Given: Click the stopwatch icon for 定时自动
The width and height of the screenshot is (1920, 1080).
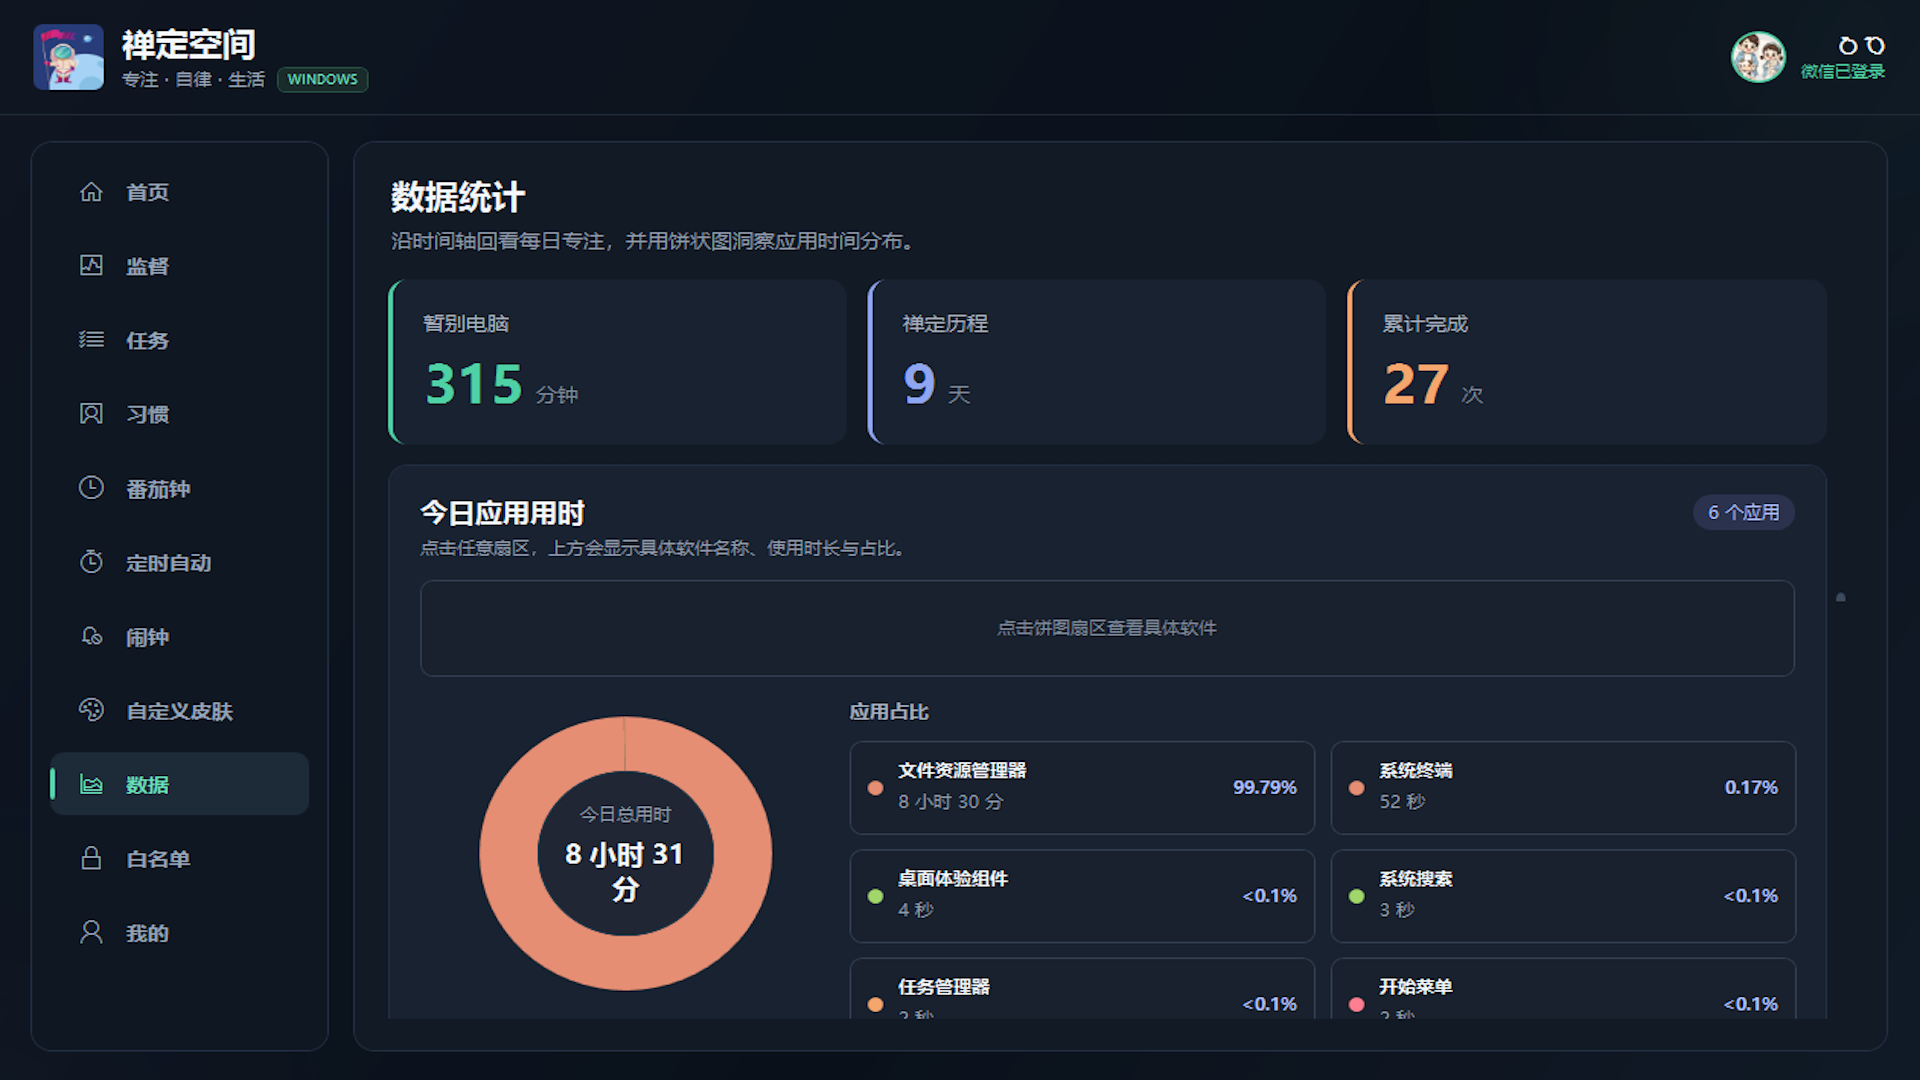Looking at the screenshot, I should (91, 561).
